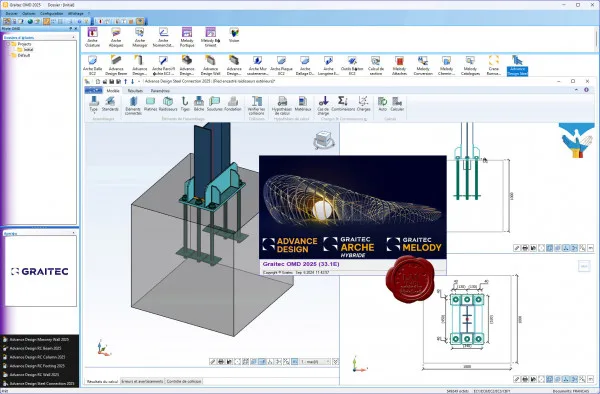Launch Melody Catalogues module
This screenshot has height=394, width=600.
[470, 65]
